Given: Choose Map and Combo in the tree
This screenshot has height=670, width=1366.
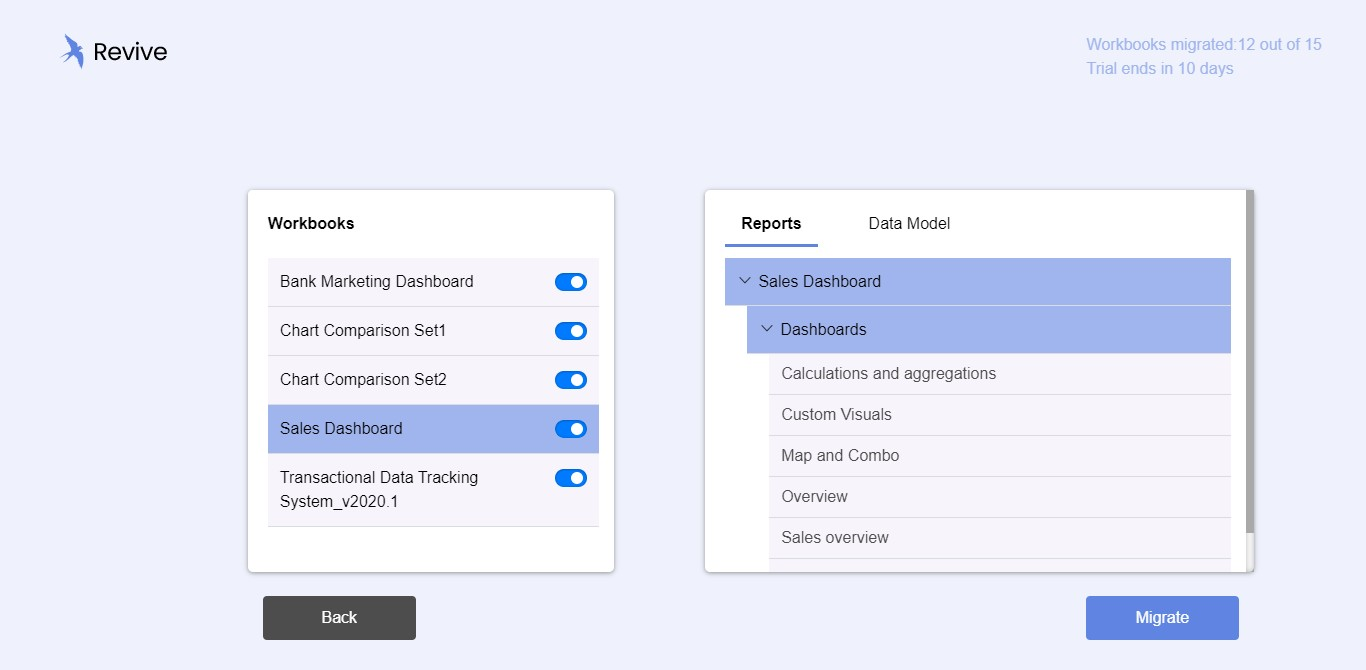Looking at the screenshot, I should [840, 456].
